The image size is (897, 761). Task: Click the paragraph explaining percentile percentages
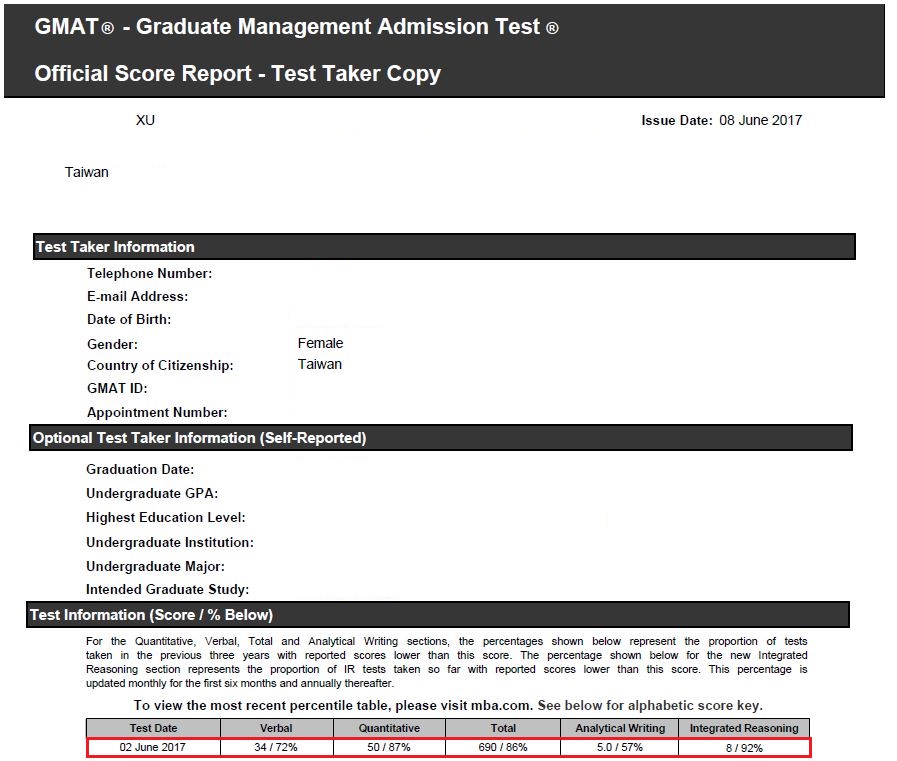446,662
